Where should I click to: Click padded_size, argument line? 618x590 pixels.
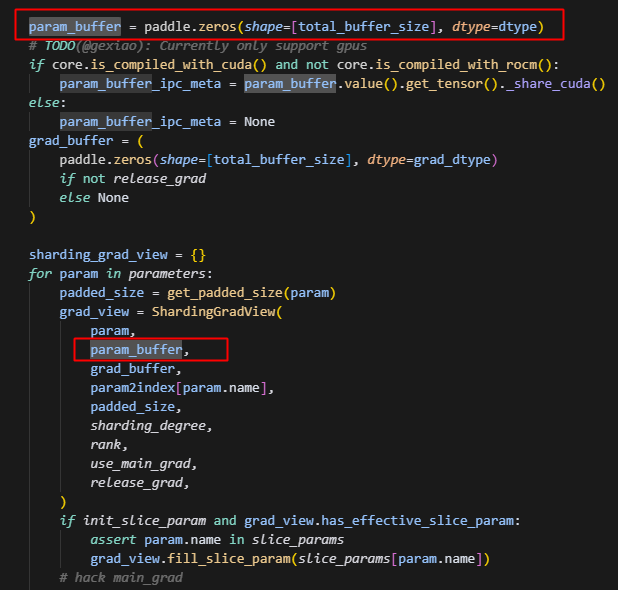coord(136,407)
